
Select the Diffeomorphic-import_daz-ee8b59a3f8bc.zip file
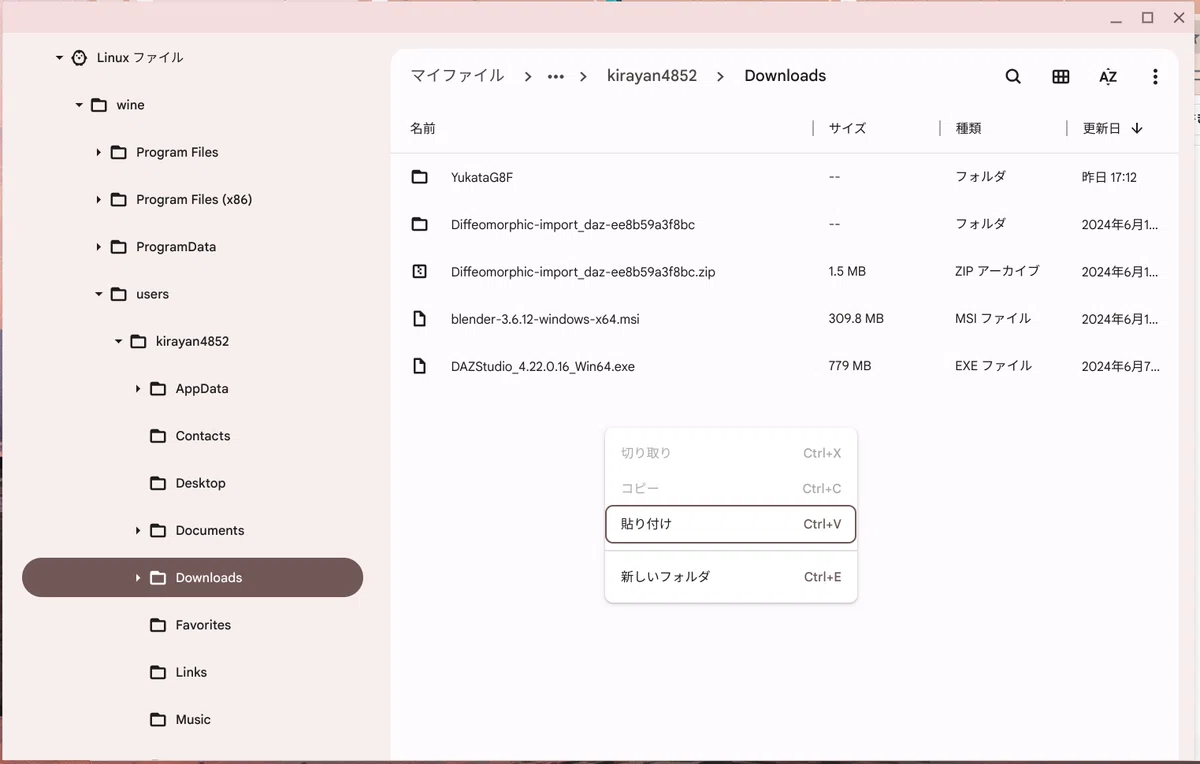[785, 271]
